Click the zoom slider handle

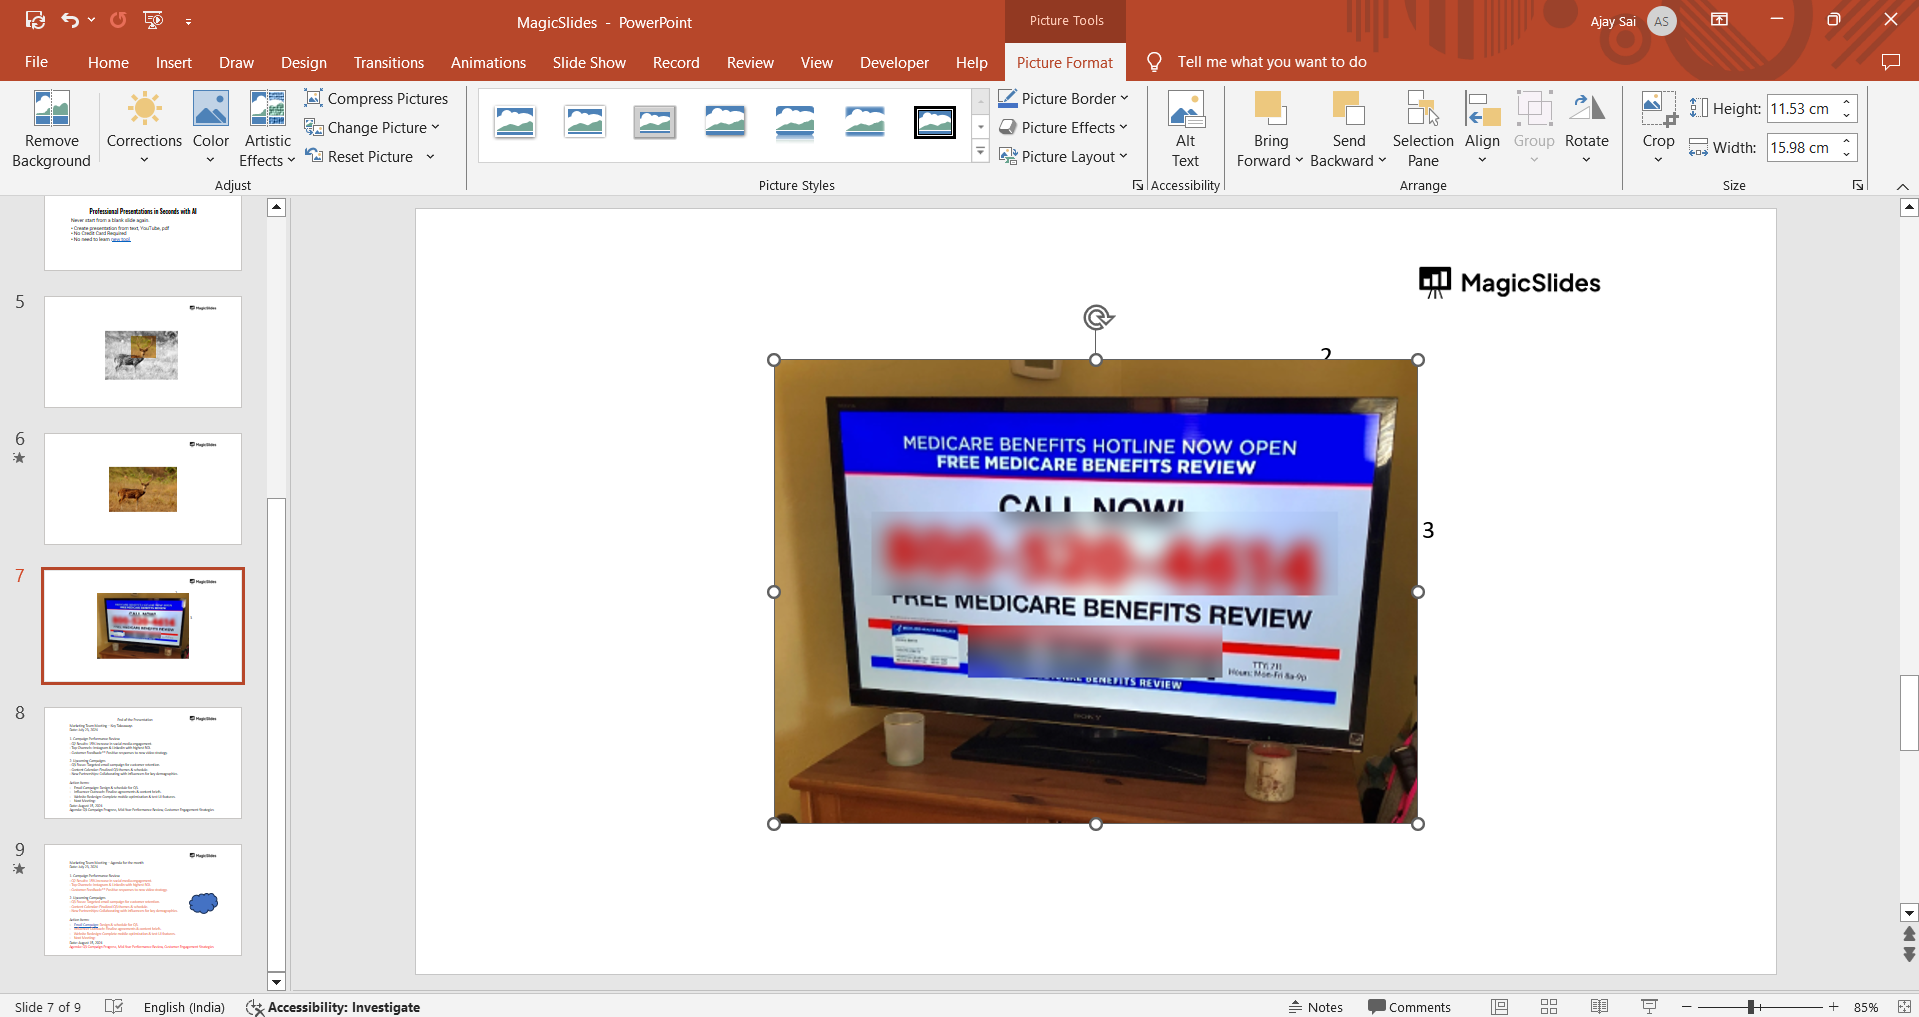[x=1751, y=1007]
